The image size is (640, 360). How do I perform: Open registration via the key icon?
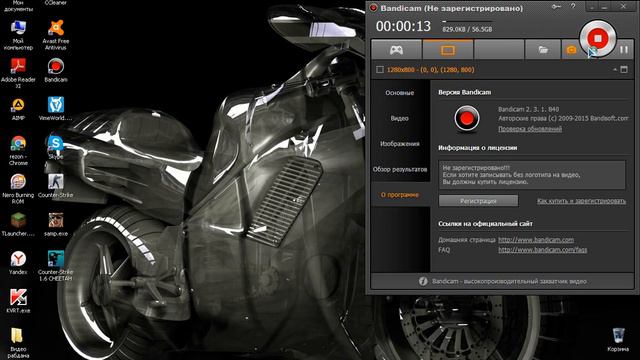tap(556, 7)
